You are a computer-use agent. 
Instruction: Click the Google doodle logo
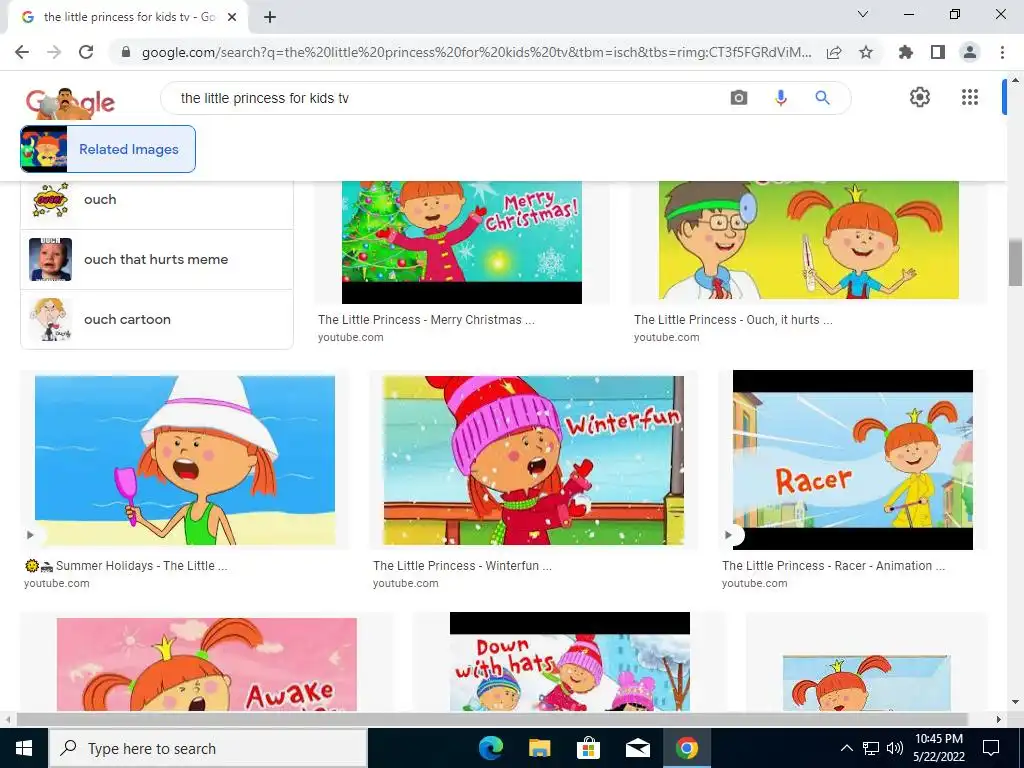point(71,103)
